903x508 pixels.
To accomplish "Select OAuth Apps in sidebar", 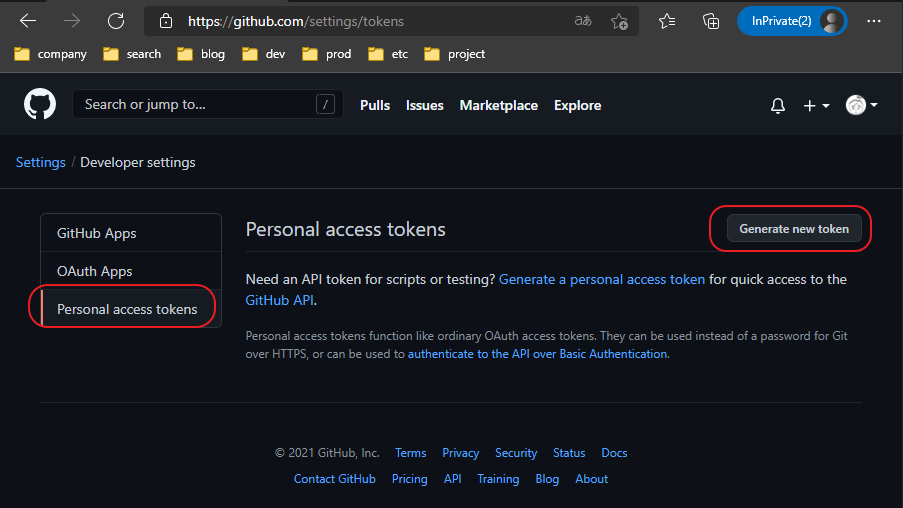I will [131, 271].
